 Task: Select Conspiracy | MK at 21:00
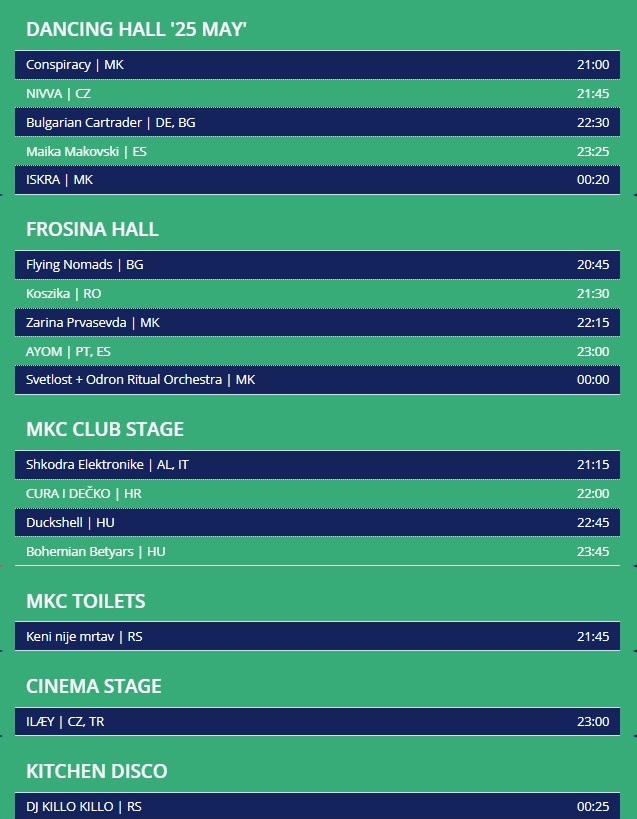(x=317, y=65)
